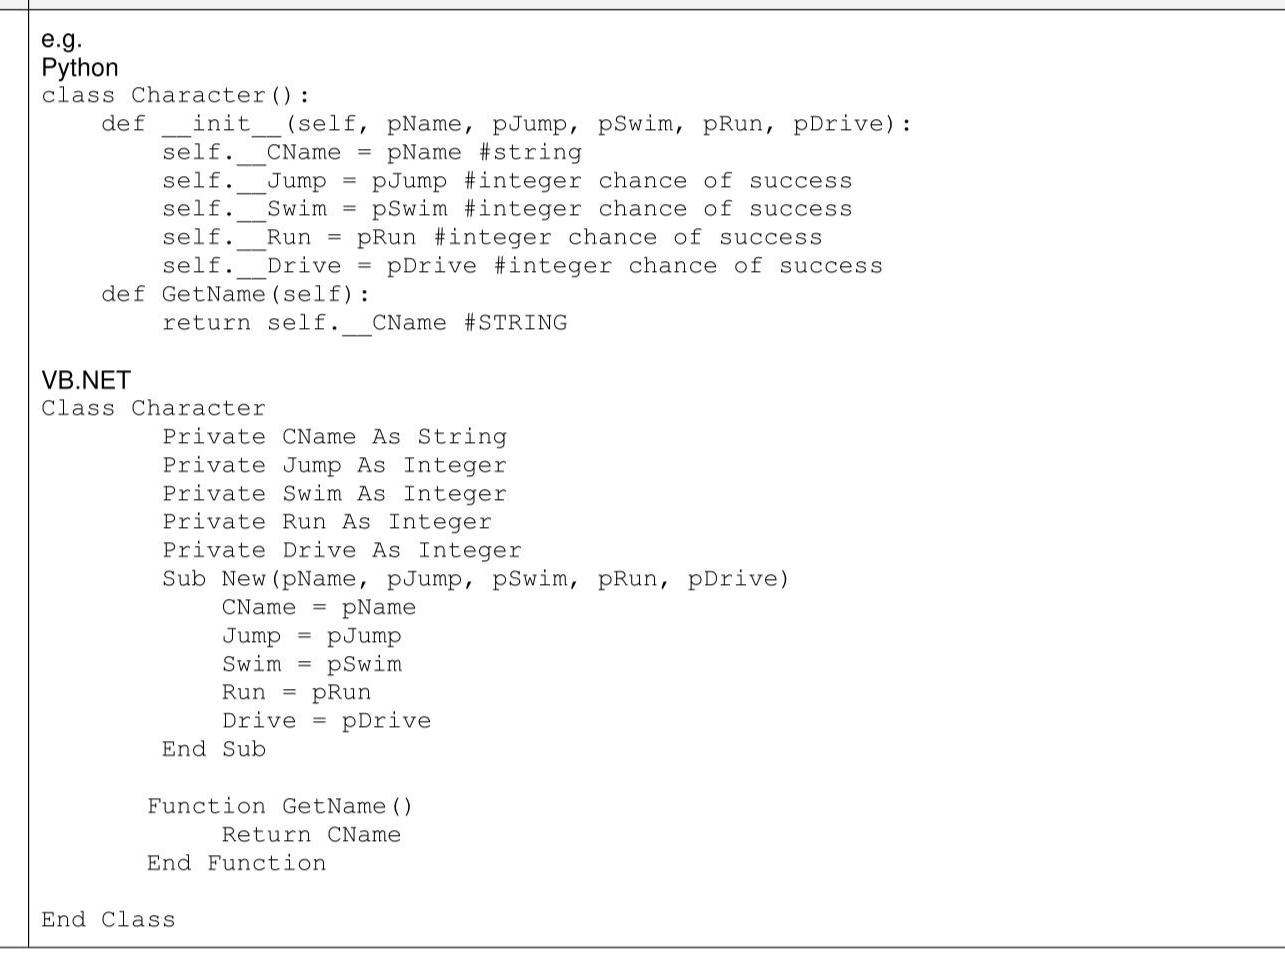Click the "def GetName(self):" line
The width and height of the screenshot is (1285, 956).
(x=235, y=294)
